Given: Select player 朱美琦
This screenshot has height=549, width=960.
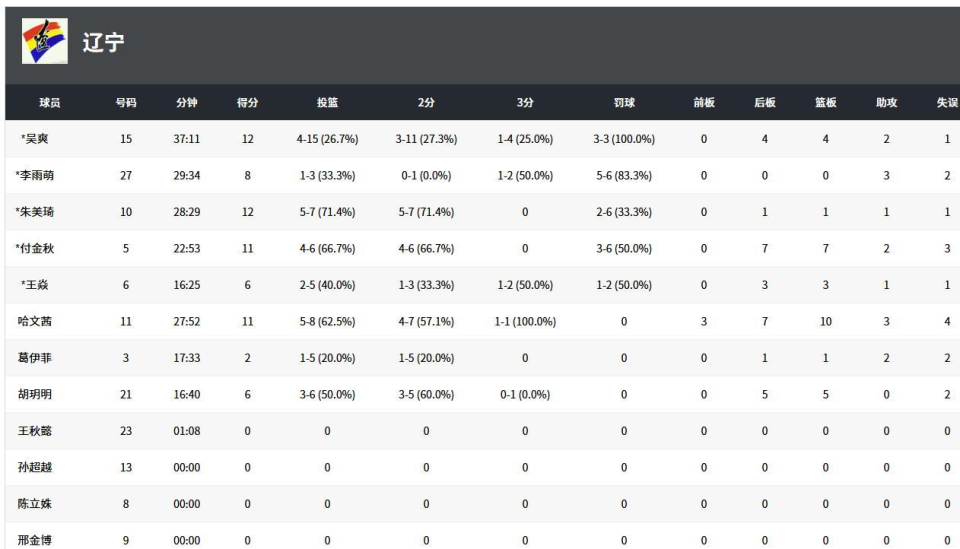Looking at the screenshot, I should click(35, 212).
